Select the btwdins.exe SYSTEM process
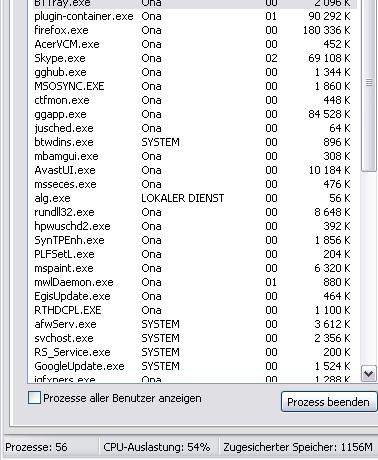The width and height of the screenshot is (378, 460). tap(192, 142)
